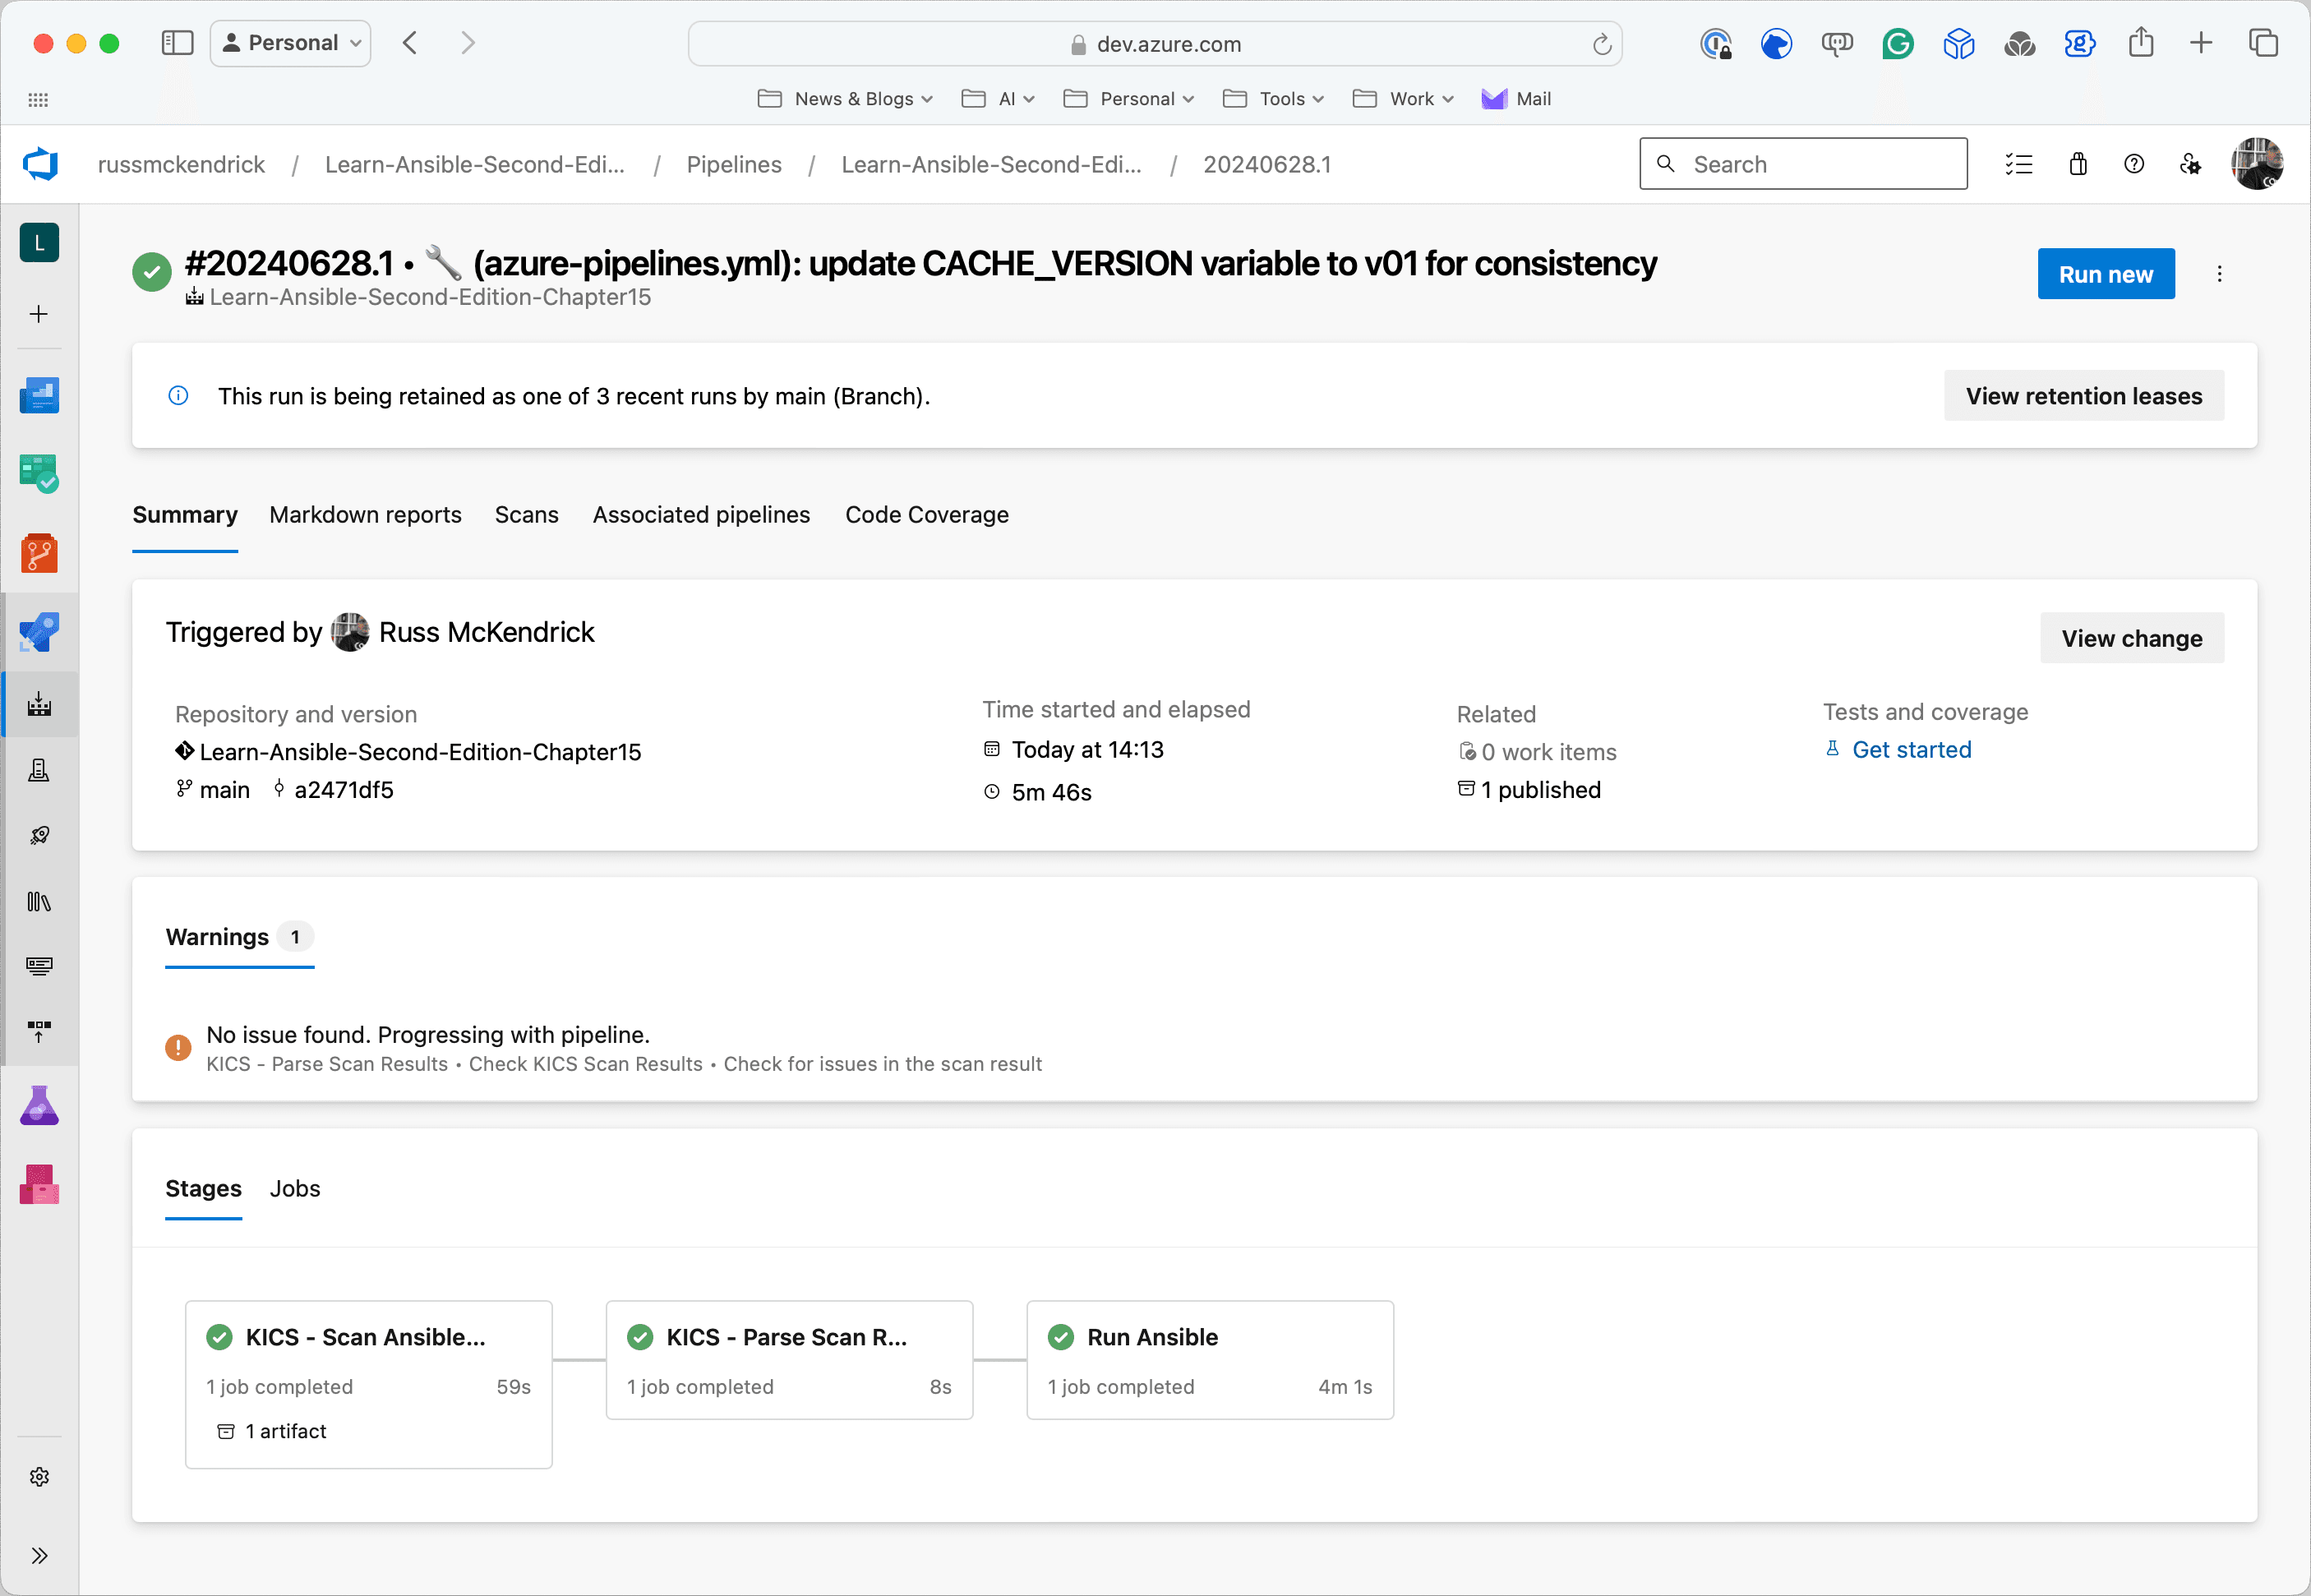Open the Run Ansible stage card

click(x=1209, y=1360)
